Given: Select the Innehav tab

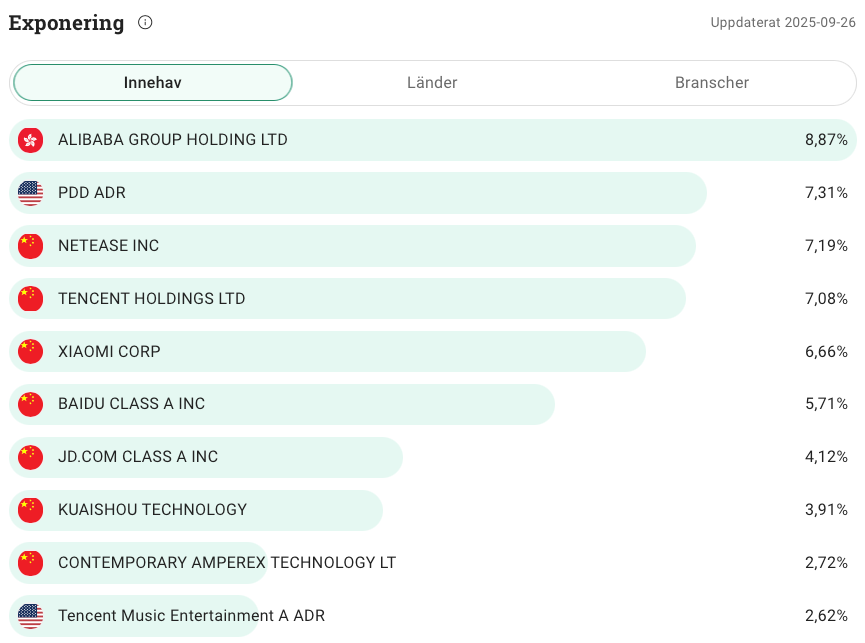Looking at the screenshot, I should [153, 83].
